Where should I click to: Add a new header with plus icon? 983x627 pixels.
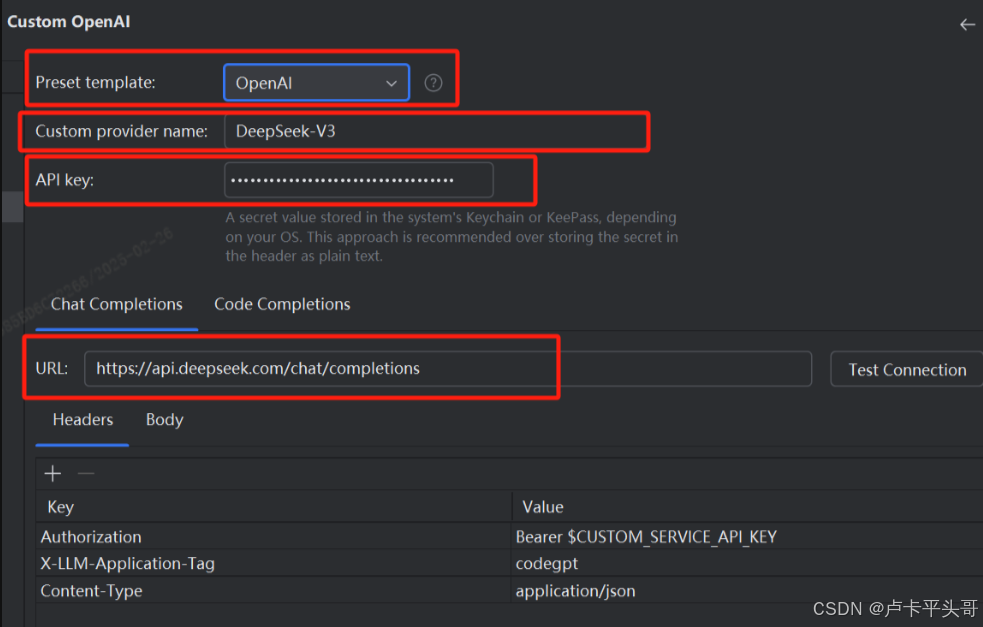(53, 473)
